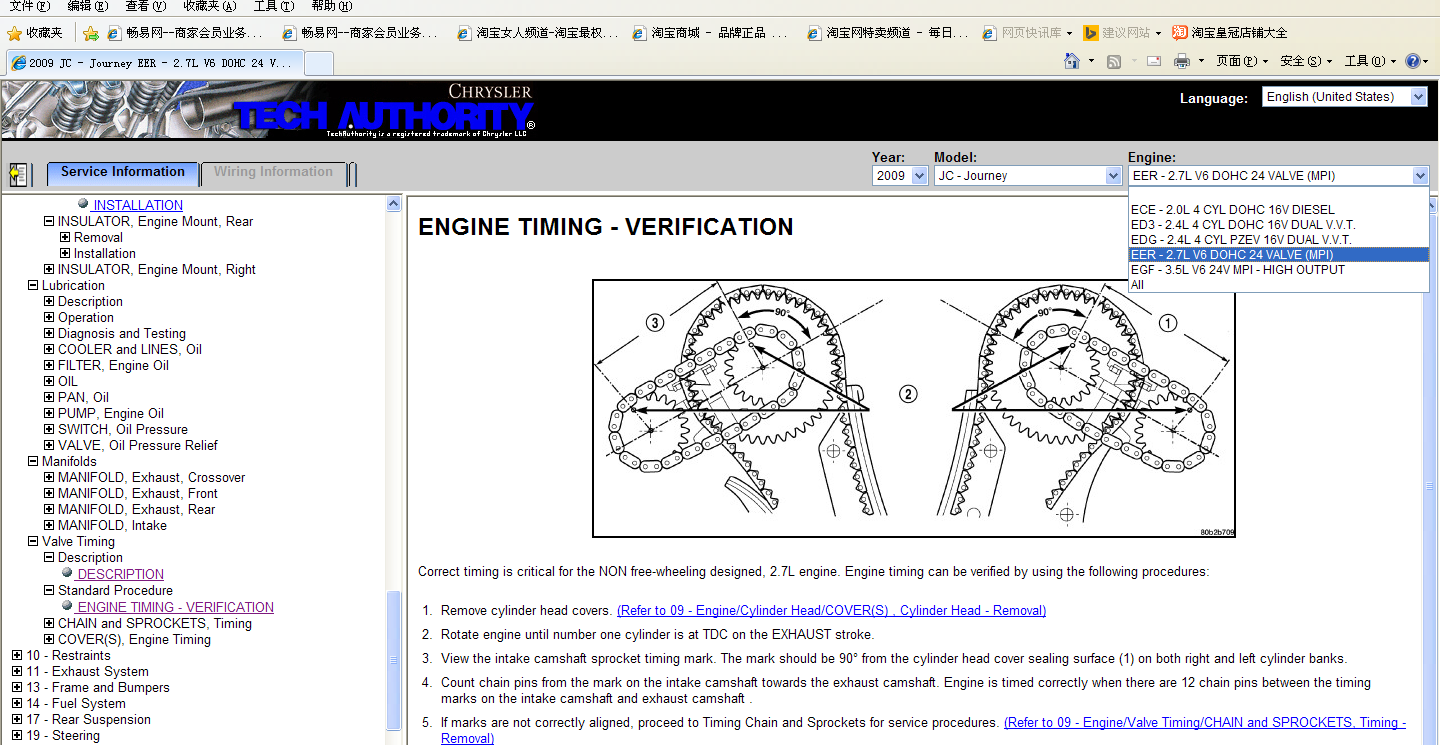Follow the Cylinder Head COVER(S) Removal link
Image resolution: width=1440 pixels, height=745 pixels.
click(831, 610)
